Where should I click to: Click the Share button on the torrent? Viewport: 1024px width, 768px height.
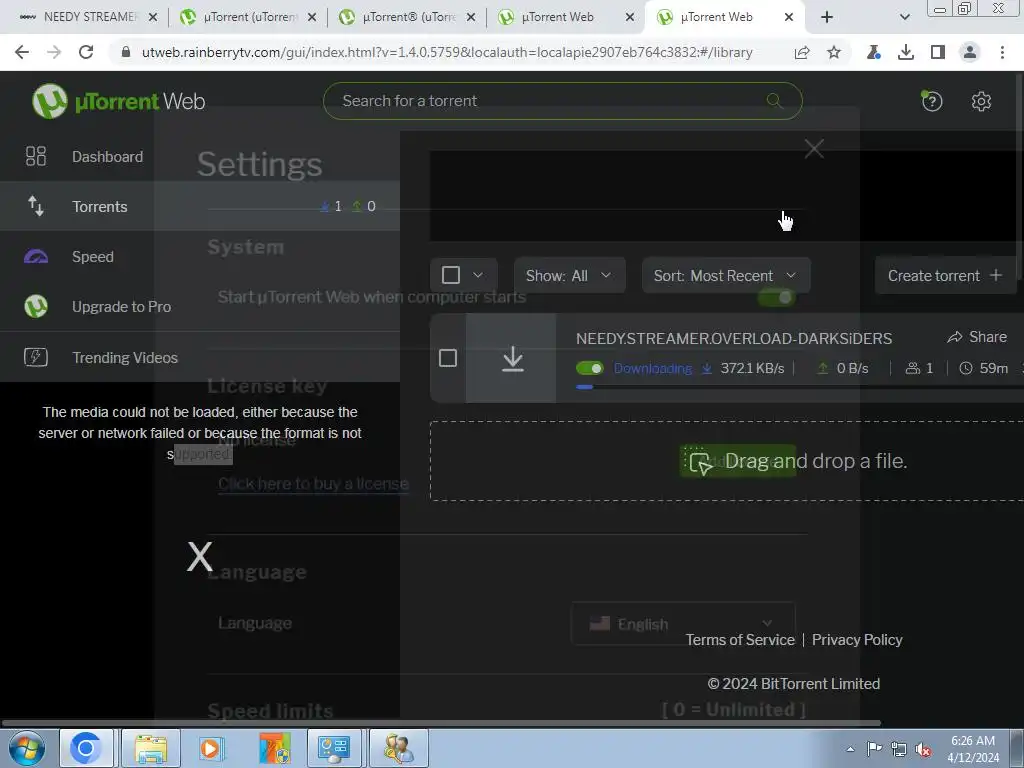click(x=977, y=337)
